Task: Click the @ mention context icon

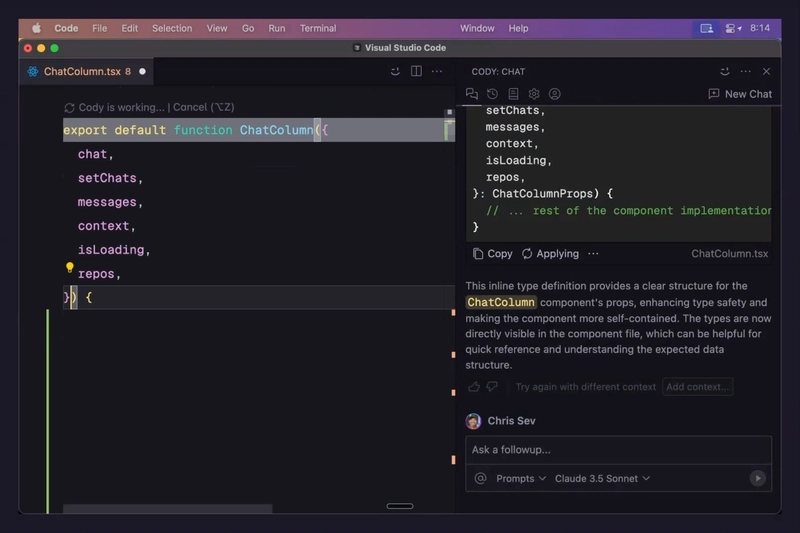Action: (x=480, y=478)
